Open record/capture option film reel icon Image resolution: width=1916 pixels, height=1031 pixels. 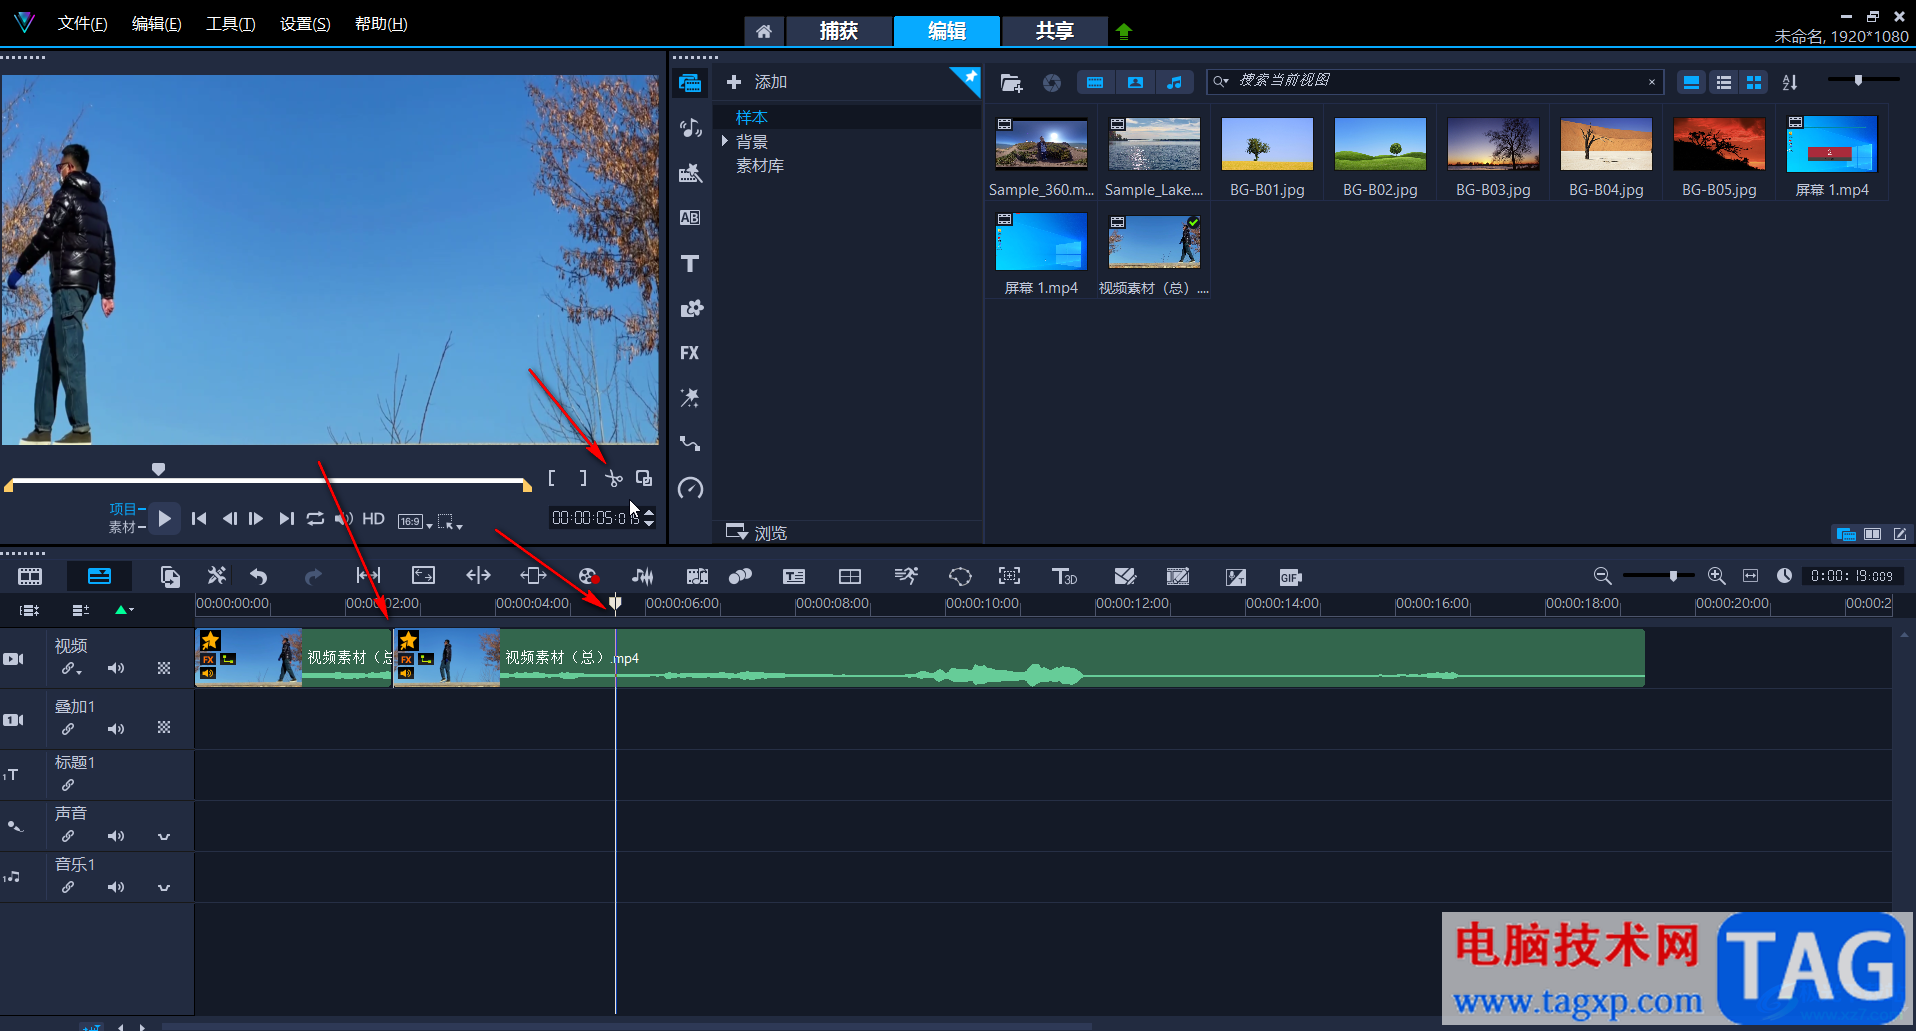click(588, 576)
